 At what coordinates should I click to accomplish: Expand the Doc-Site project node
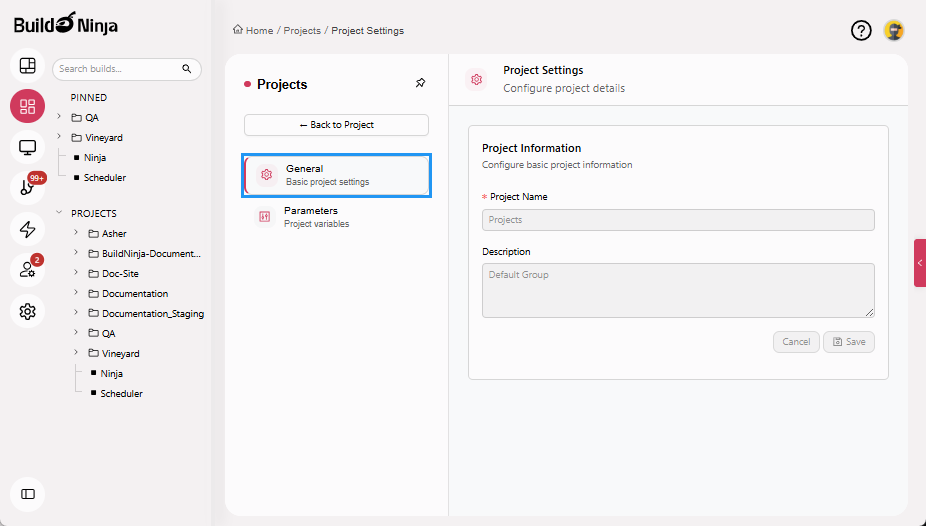(76, 273)
